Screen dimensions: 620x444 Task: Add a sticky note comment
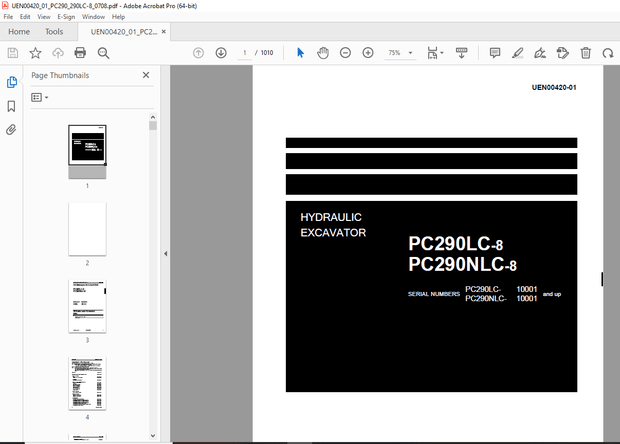click(495, 53)
